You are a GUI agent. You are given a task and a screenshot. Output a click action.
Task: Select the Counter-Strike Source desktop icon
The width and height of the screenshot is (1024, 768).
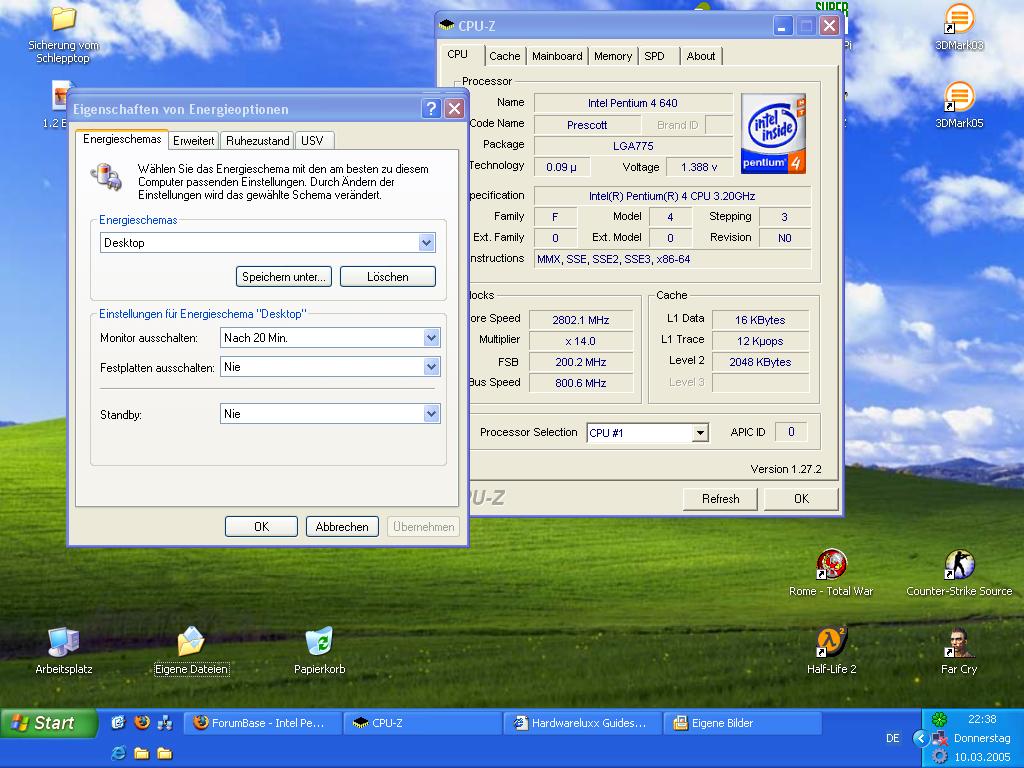959,573
